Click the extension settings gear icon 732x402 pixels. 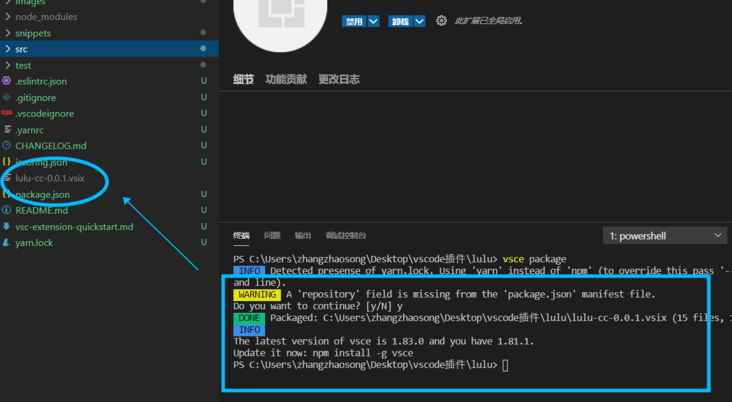click(441, 21)
